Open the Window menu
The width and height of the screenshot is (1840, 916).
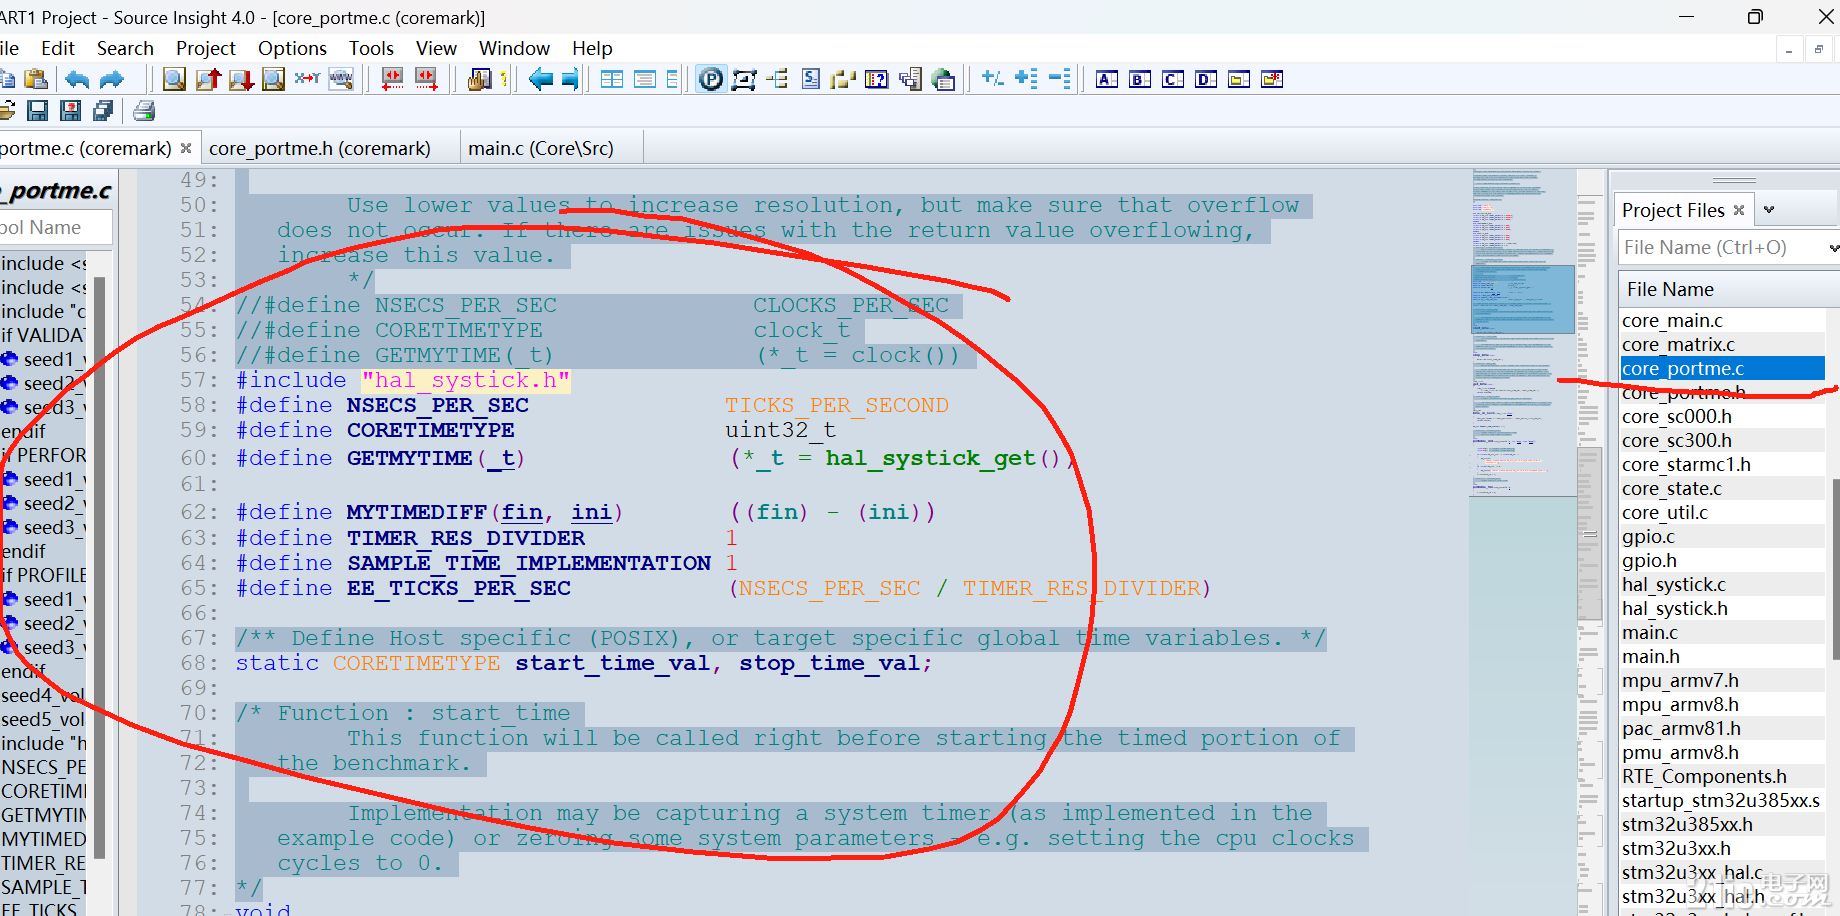point(514,48)
